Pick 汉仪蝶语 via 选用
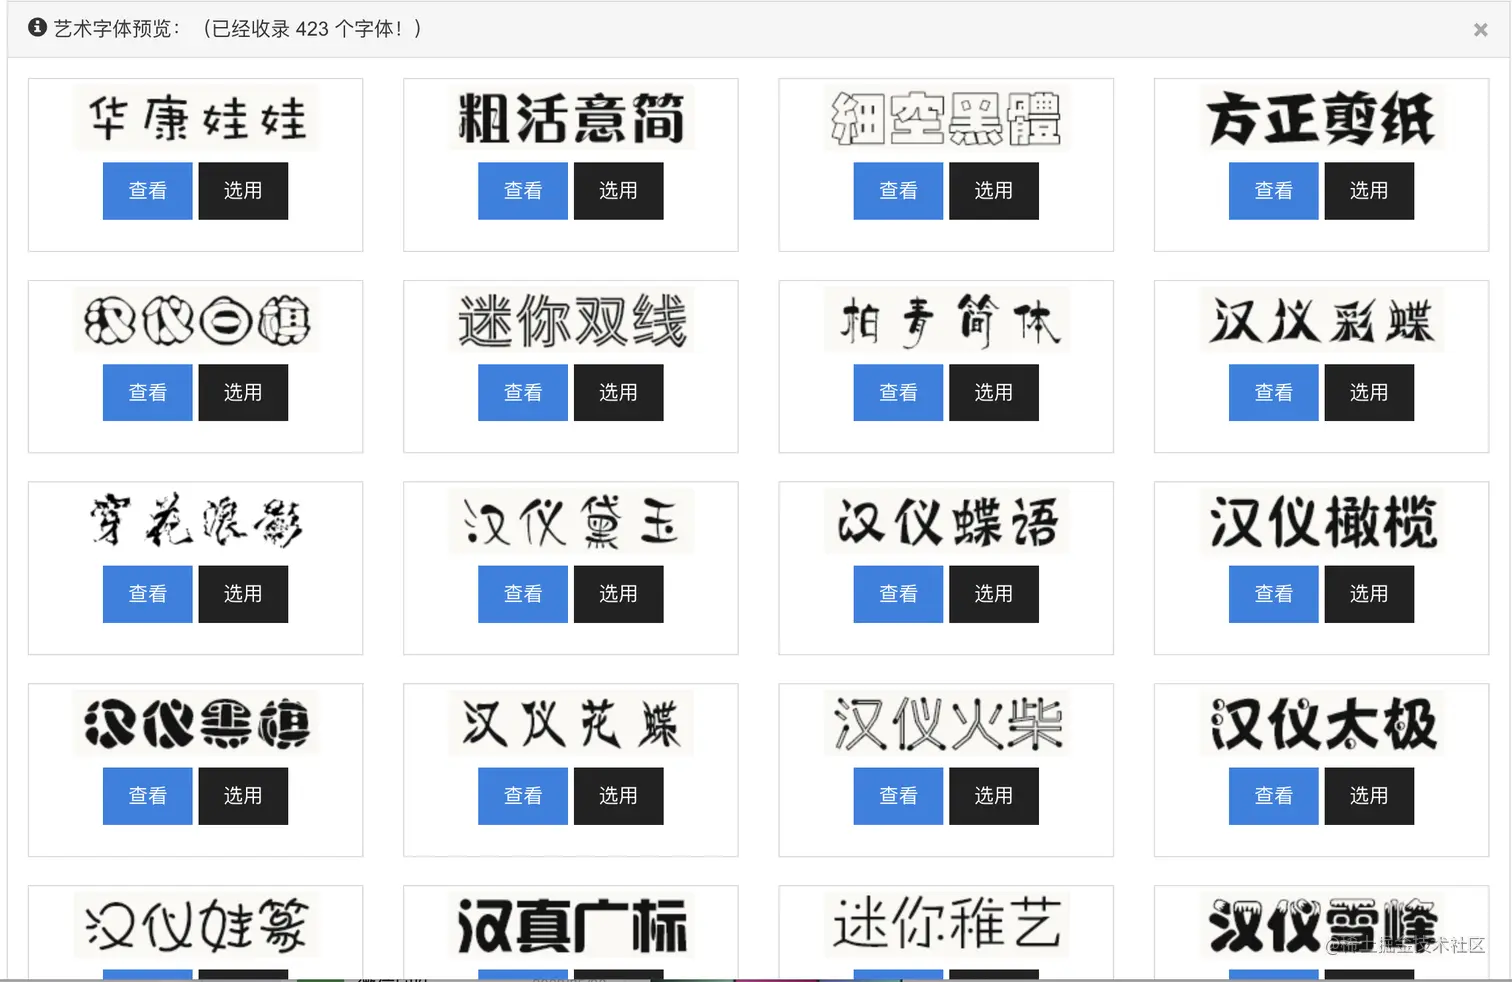This screenshot has width=1512, height=982. [x=994, y=594]
